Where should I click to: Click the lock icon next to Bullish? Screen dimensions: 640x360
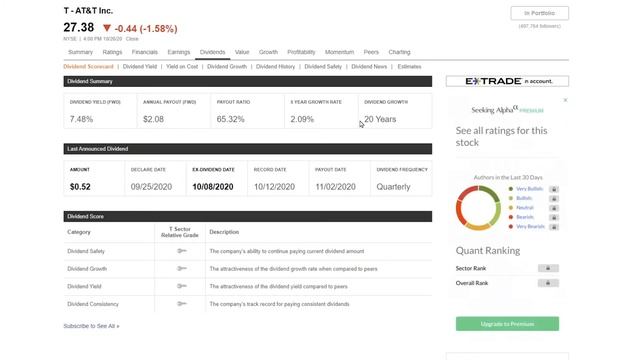(554, 198)
